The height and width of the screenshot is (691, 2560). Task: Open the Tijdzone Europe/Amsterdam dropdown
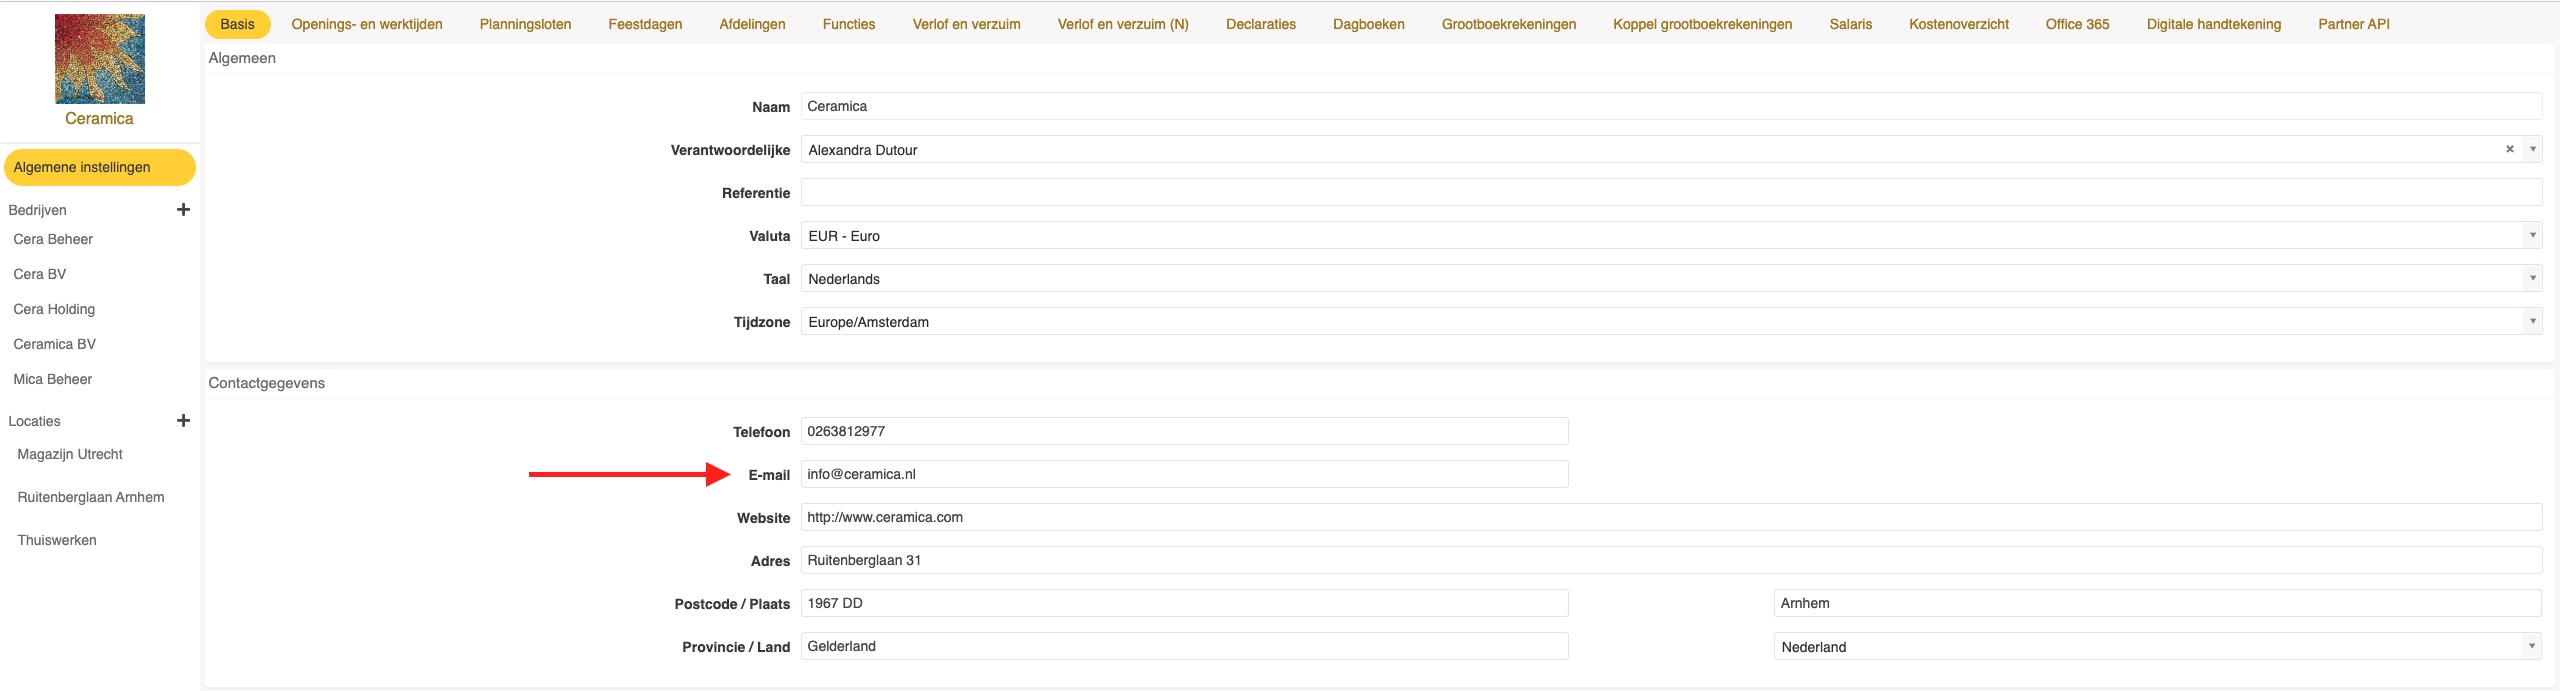click(1671, 322)
